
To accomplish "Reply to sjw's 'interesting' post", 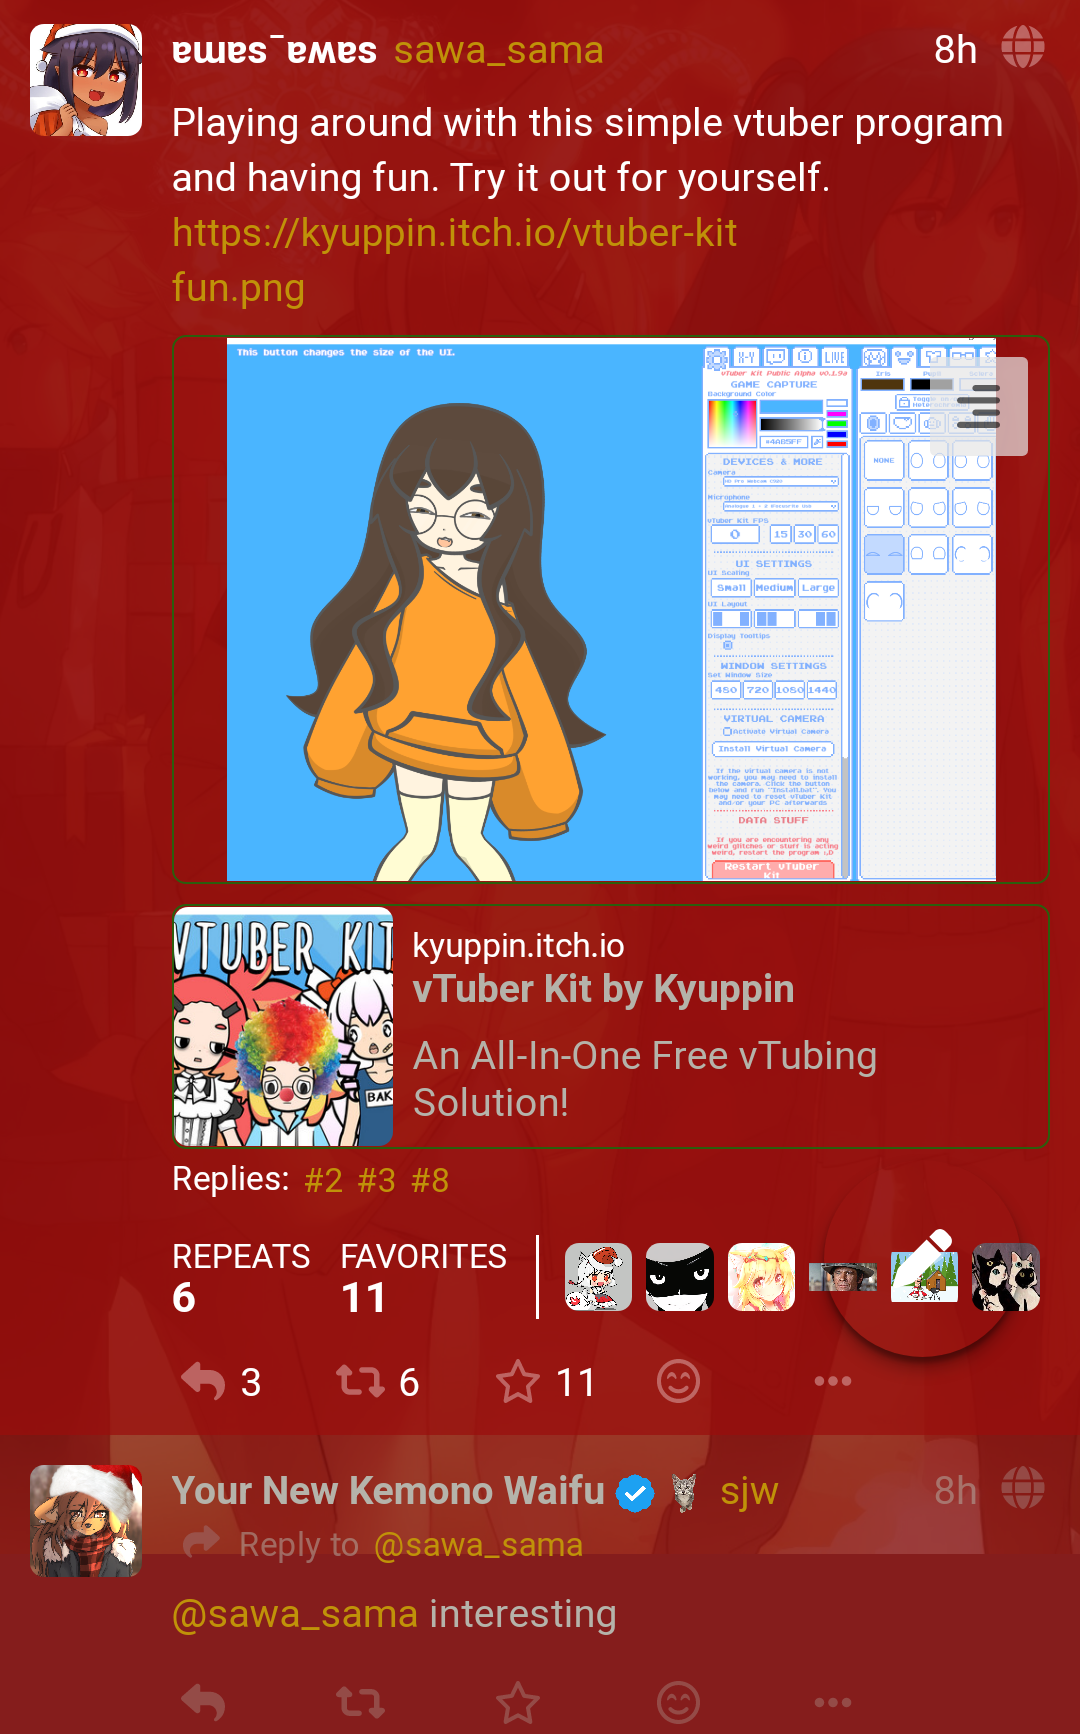I will [203, 1703].
